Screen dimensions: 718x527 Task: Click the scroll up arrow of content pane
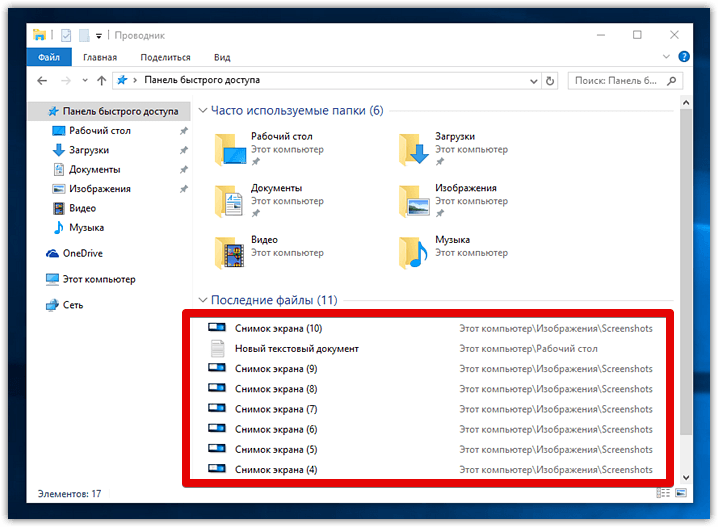coord(685,103)
